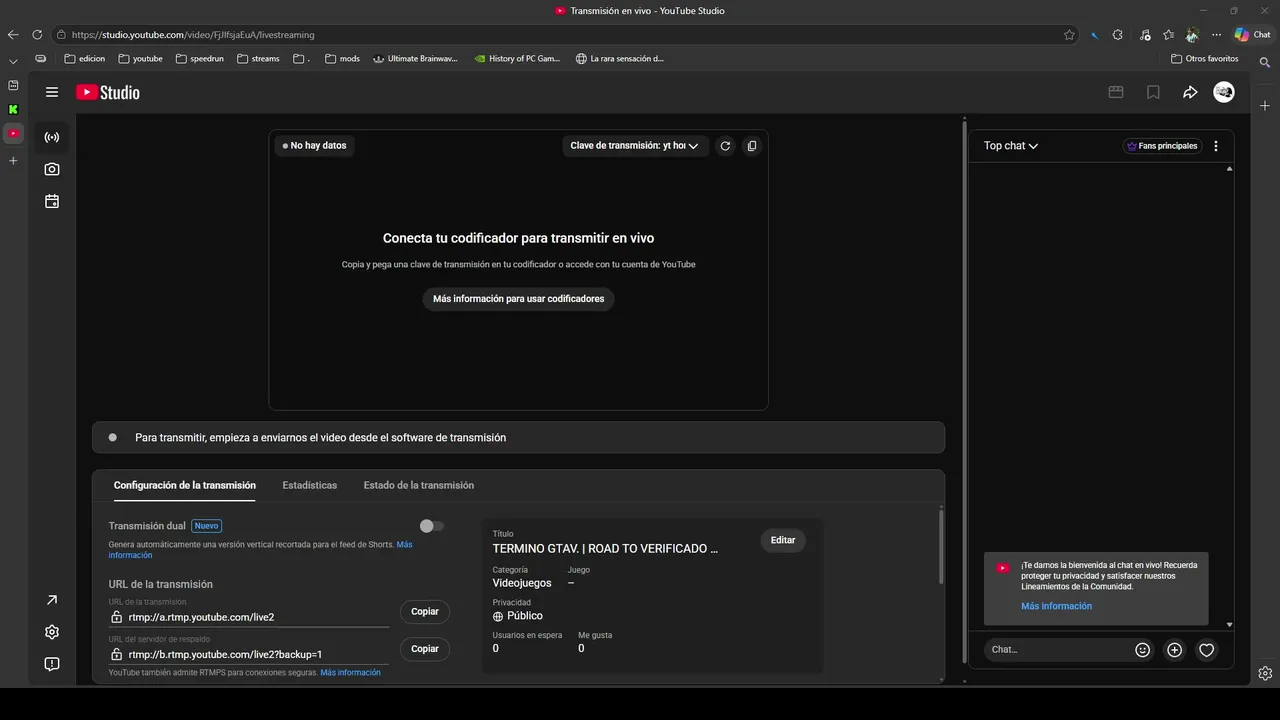Open the streams bookmarks folder
Screen dimensions: 1280x720
(x=258, y=59)
